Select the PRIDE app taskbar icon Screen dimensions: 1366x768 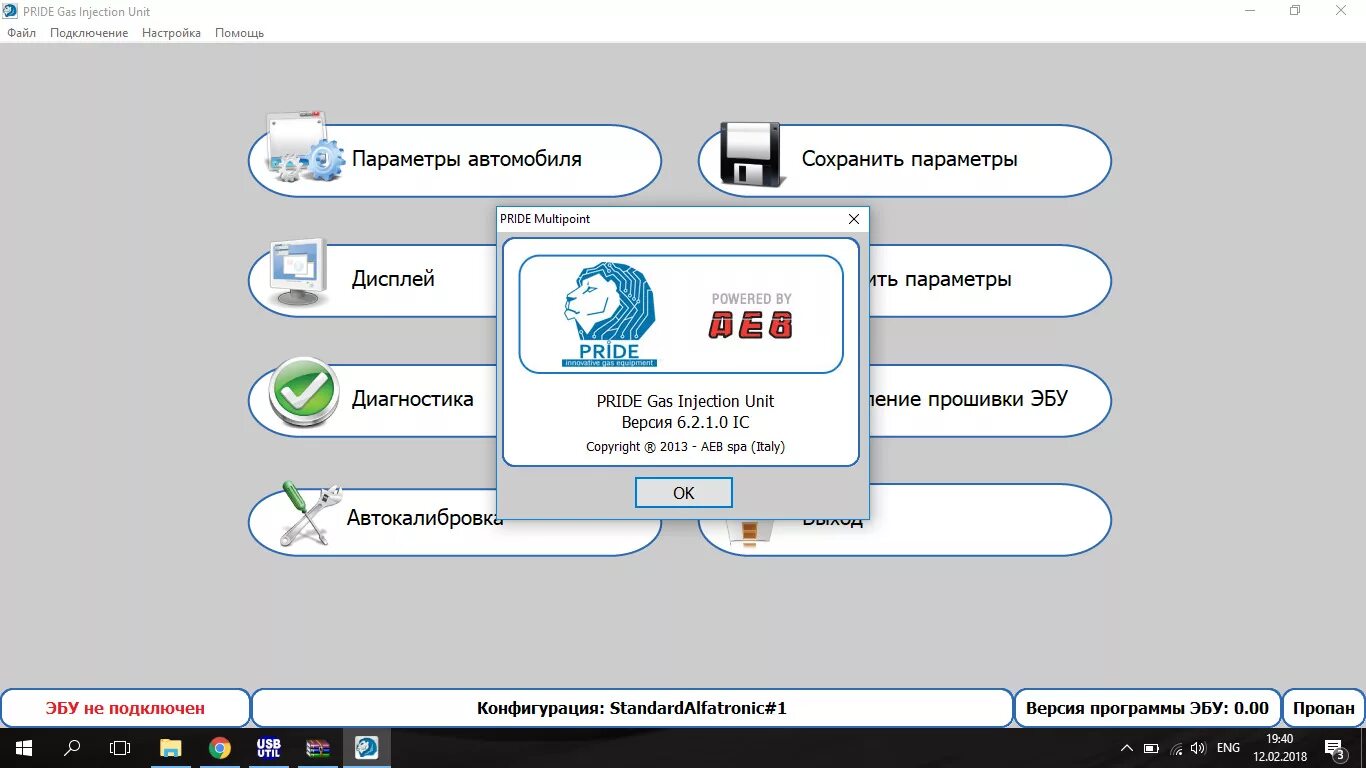[367, 748]
